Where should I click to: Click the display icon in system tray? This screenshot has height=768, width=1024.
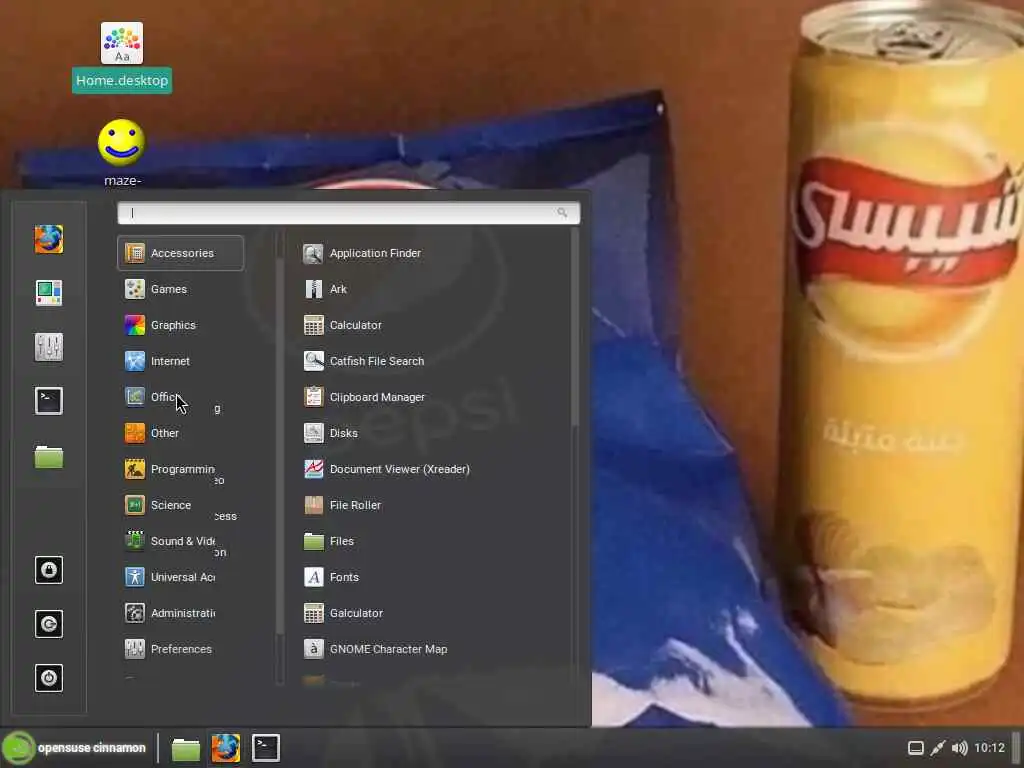point(916,748)
